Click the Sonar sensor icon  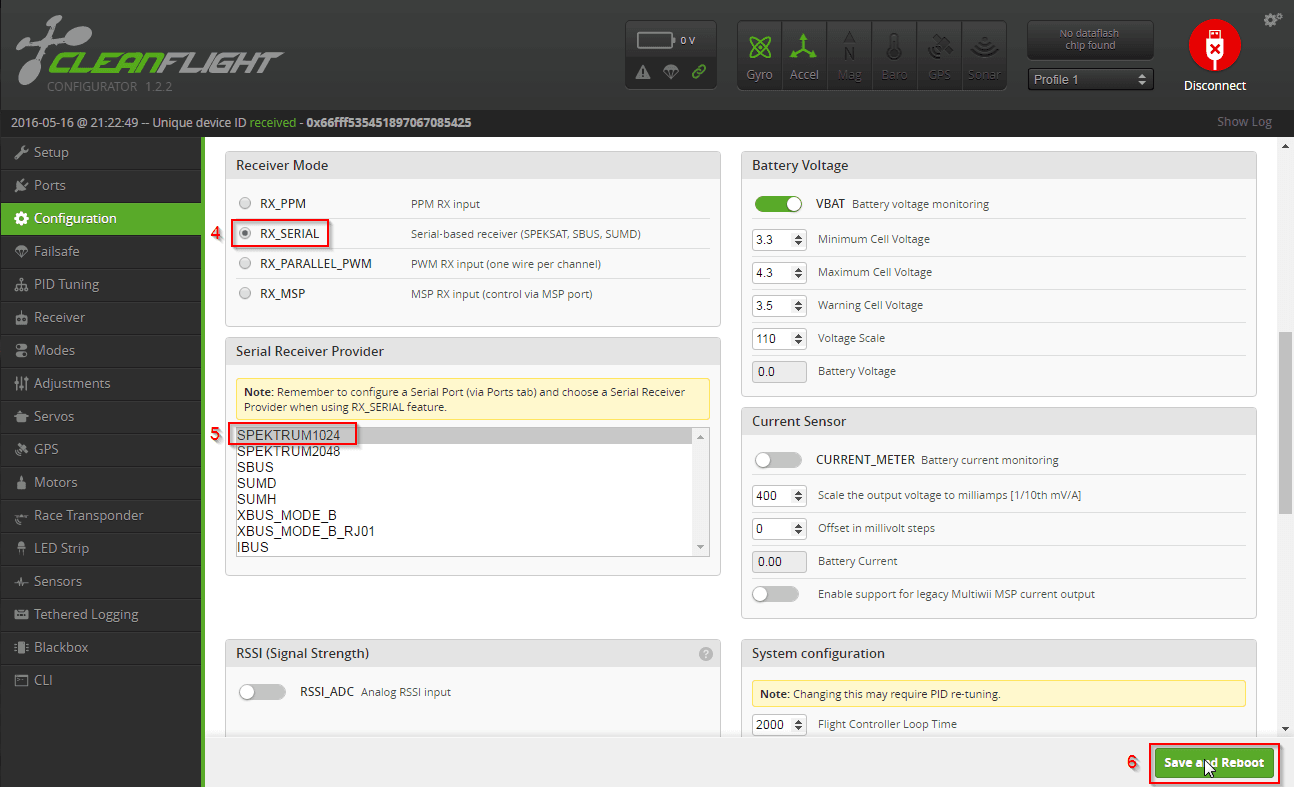point(984,55)
